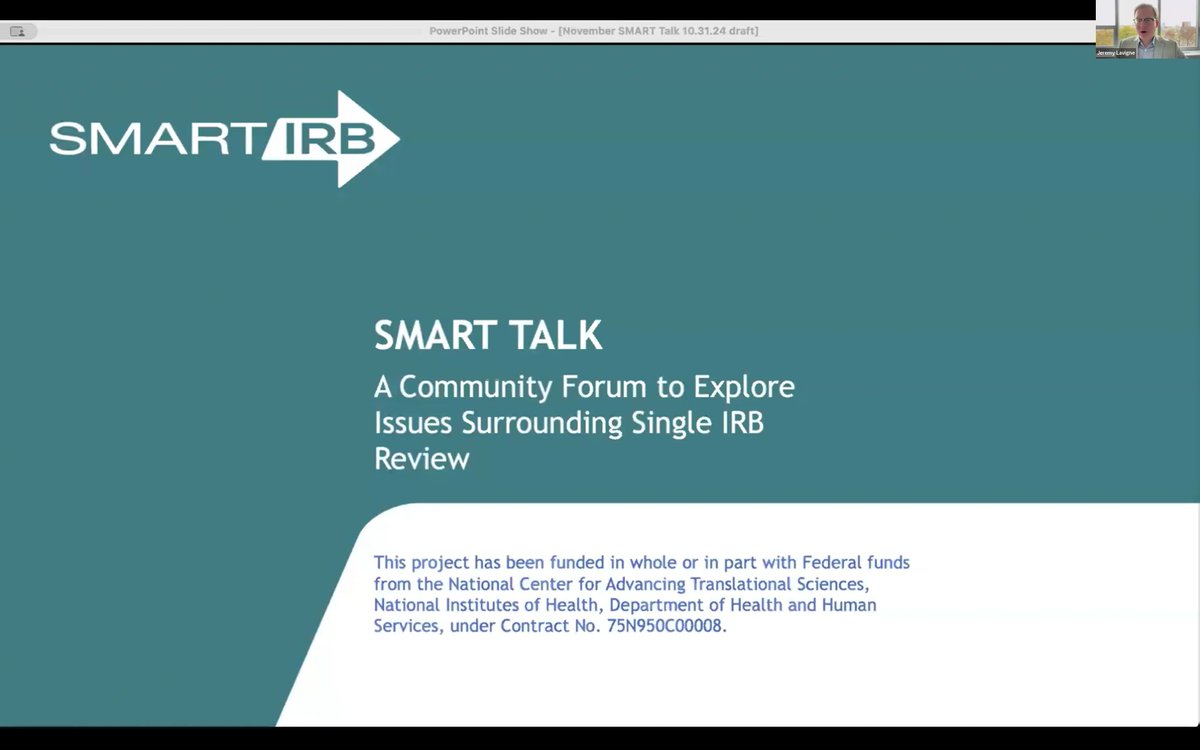Click the presenter view icon in title bar
The width and height of the screenshot is (1200, 750).
[17, 31]
